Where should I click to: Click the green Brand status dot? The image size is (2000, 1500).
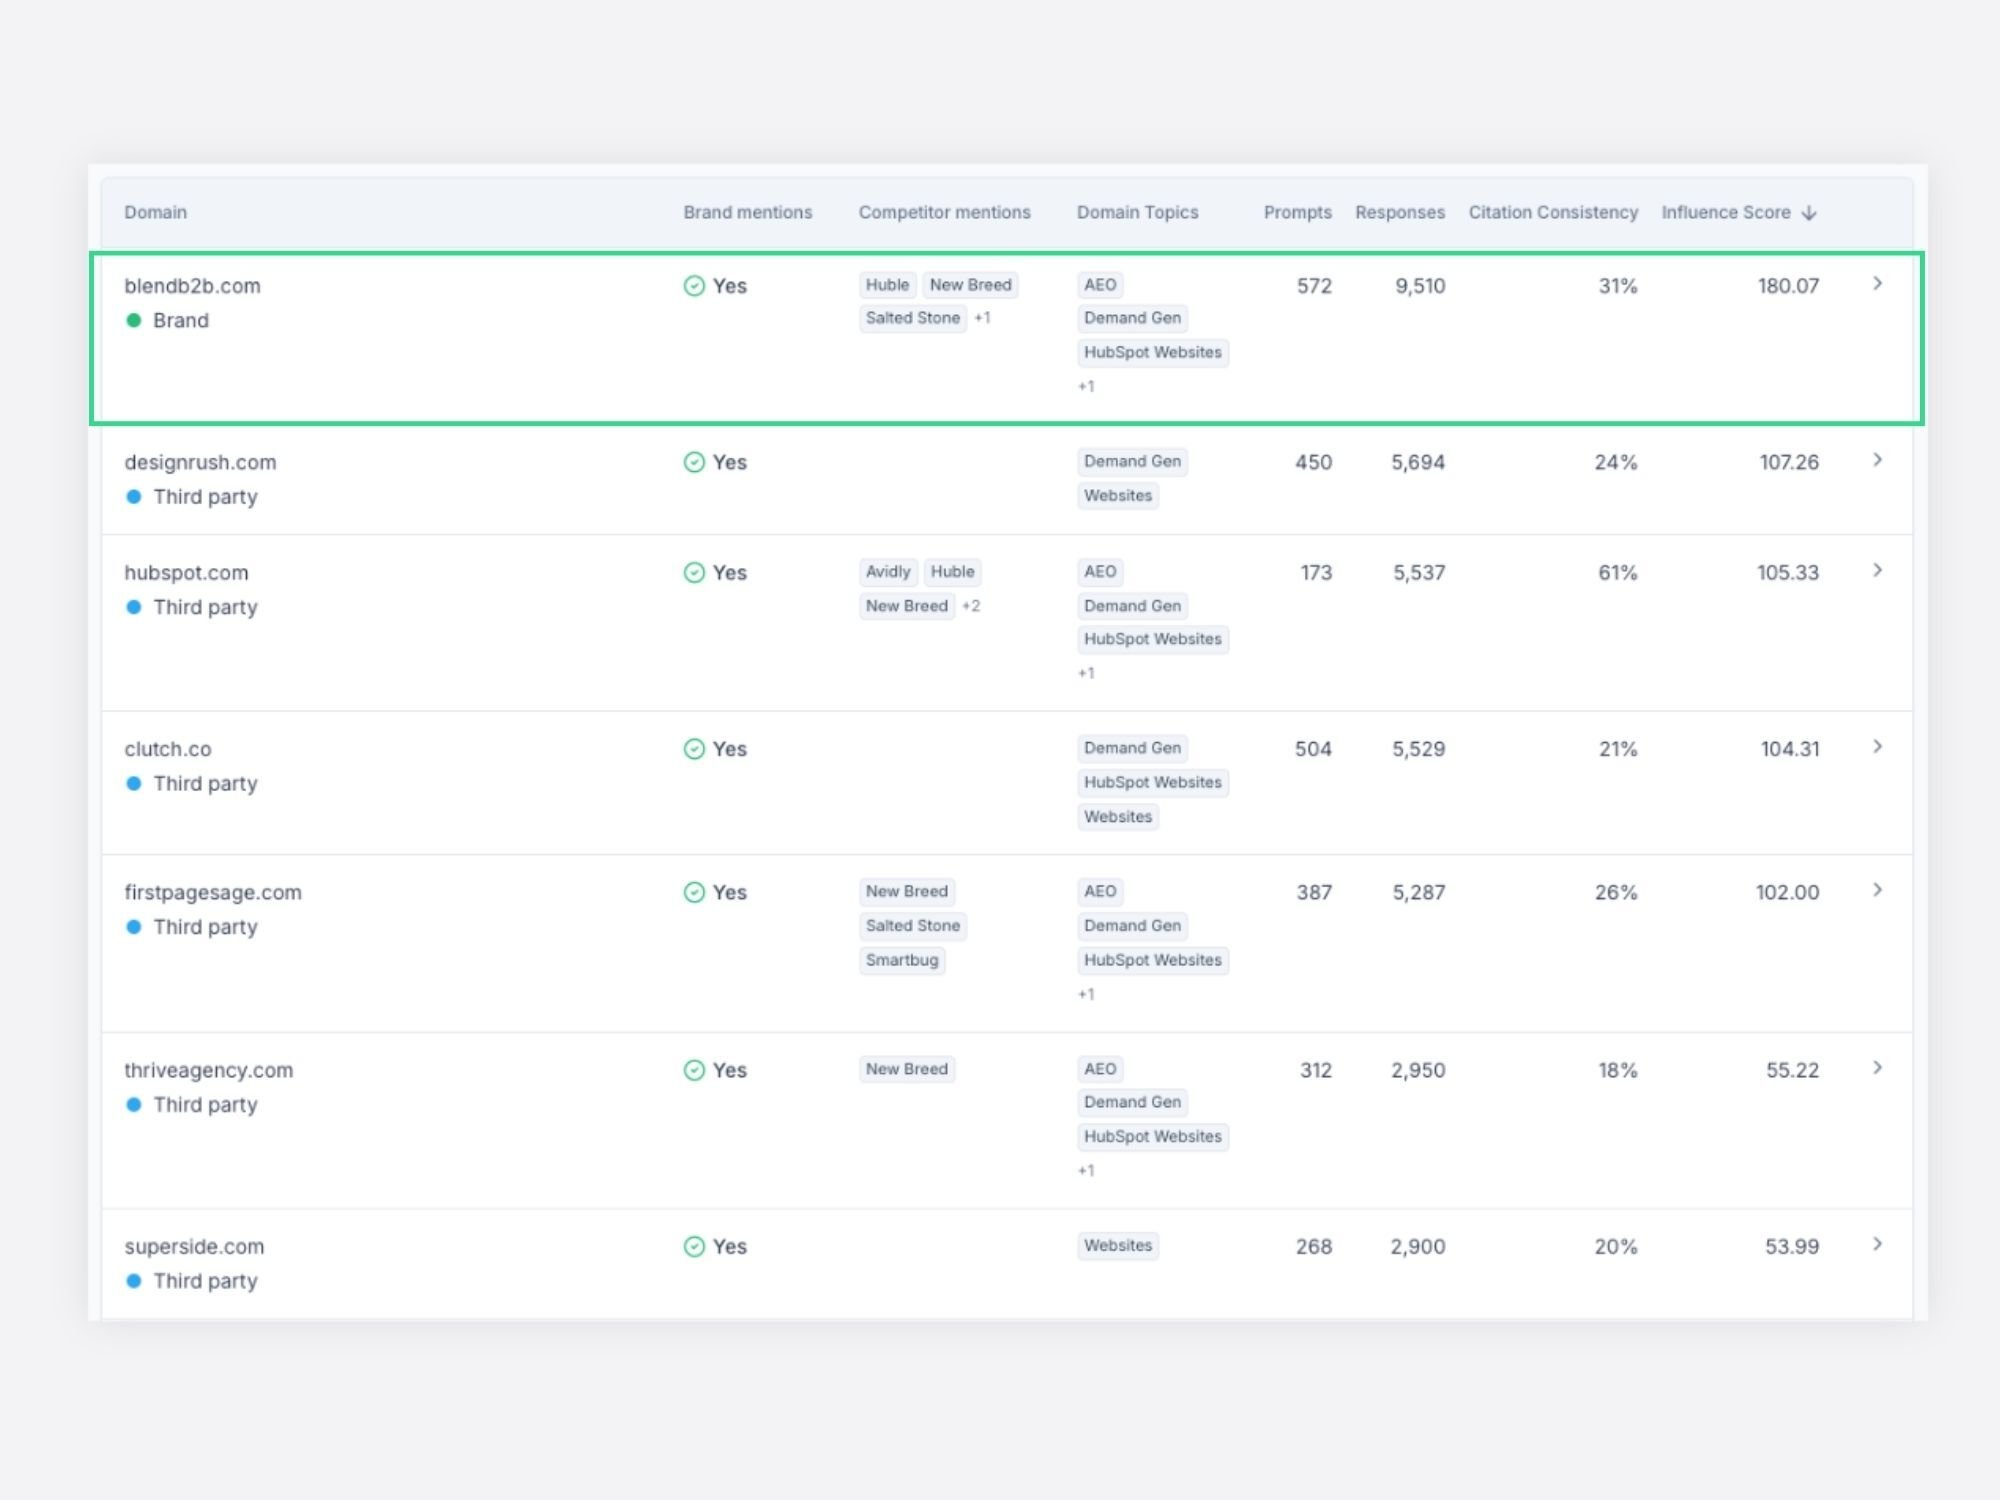(x=134, y=320)
